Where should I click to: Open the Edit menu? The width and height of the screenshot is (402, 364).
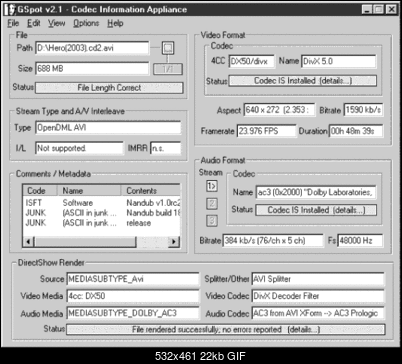pos(34,23)
